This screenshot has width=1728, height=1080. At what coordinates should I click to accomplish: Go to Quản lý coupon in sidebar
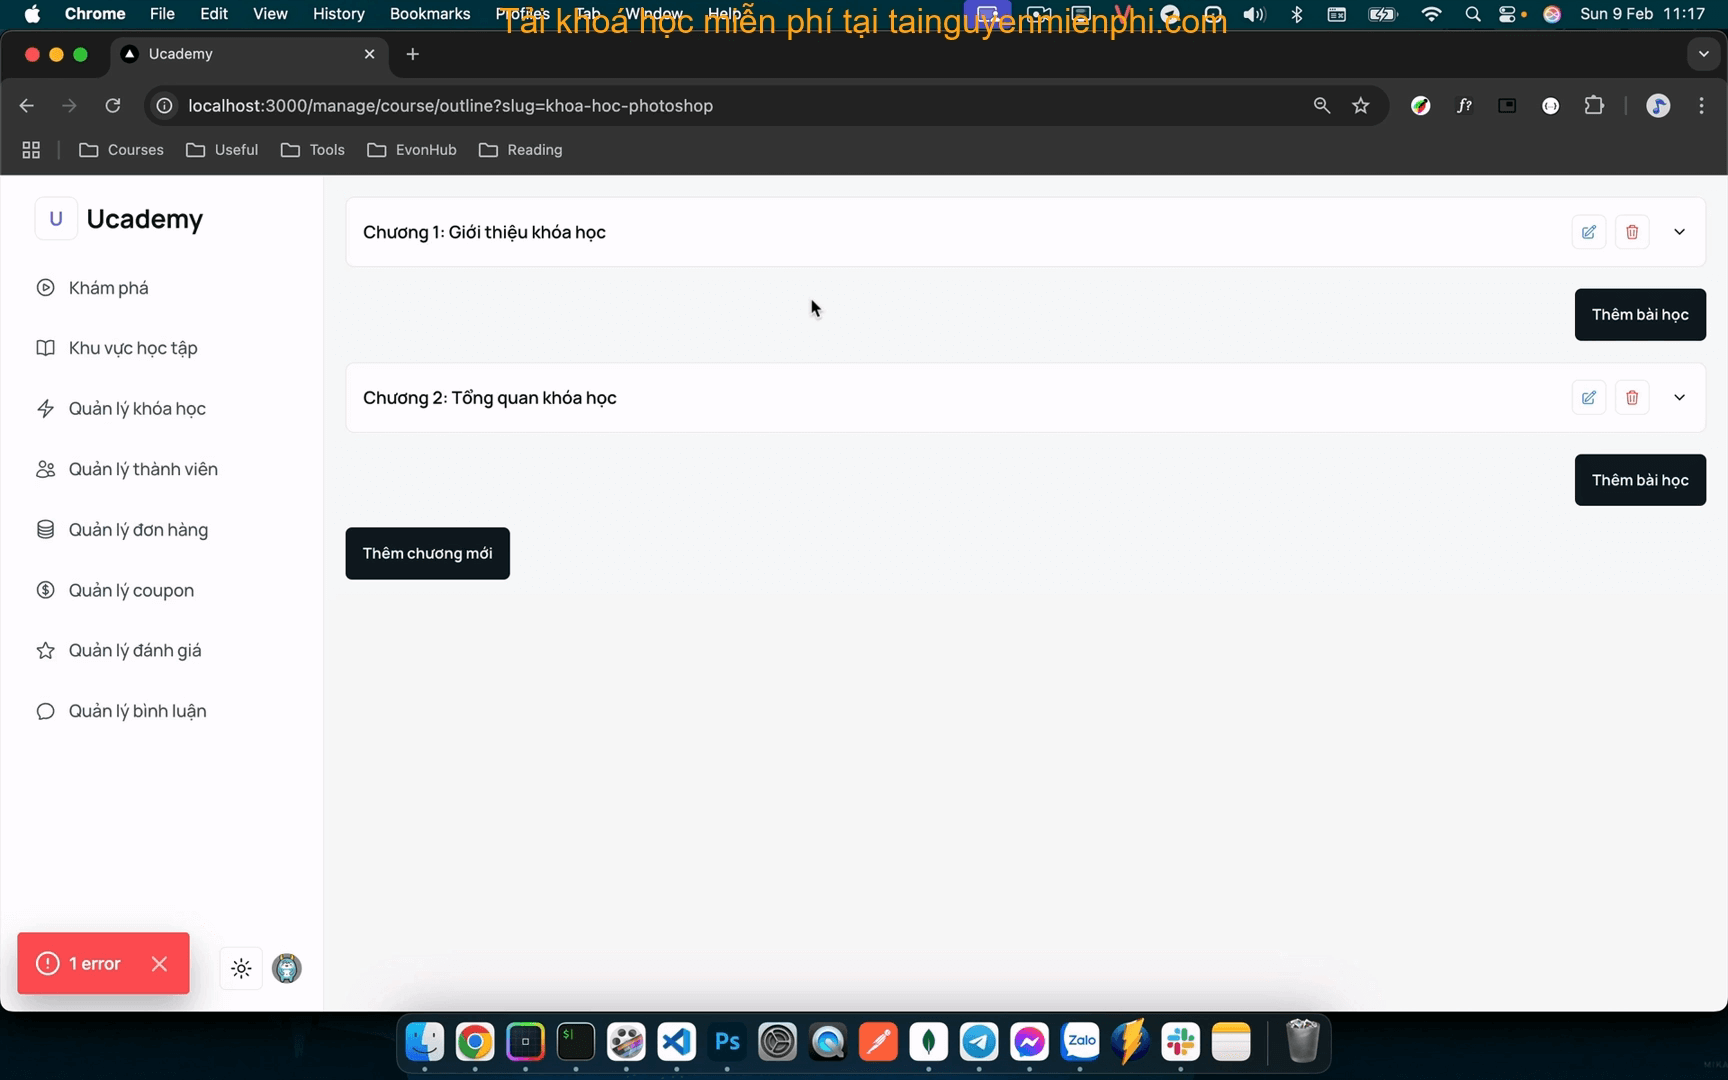point(131,591)
